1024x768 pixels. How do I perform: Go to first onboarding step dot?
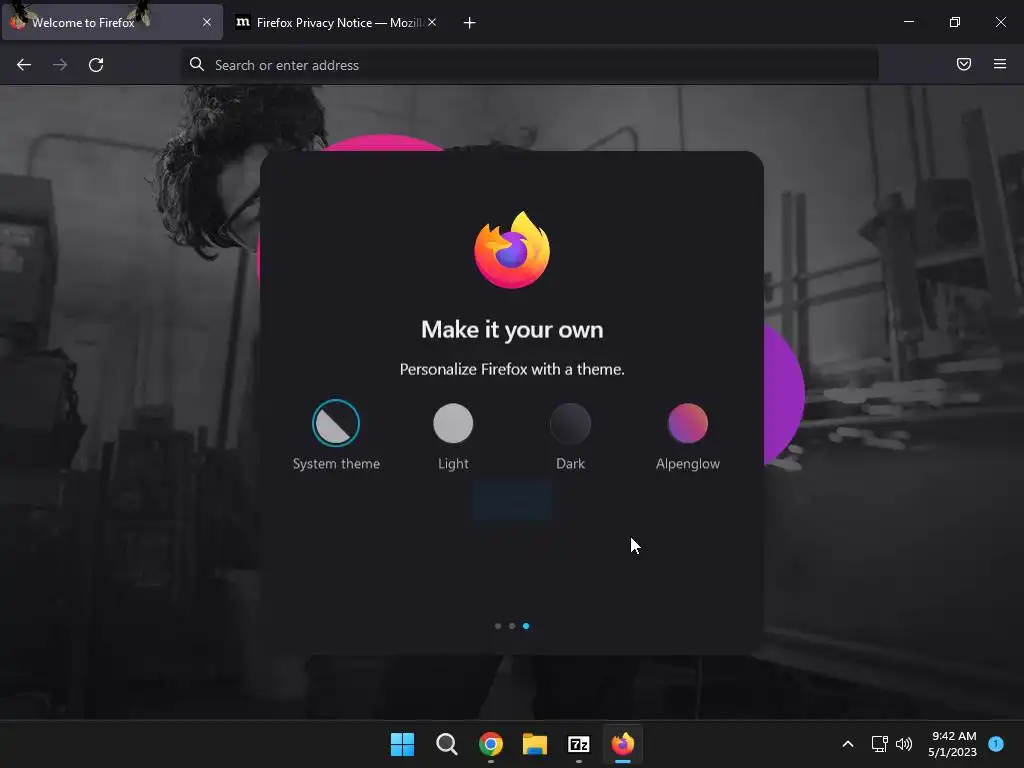click(x=498, y=626)
